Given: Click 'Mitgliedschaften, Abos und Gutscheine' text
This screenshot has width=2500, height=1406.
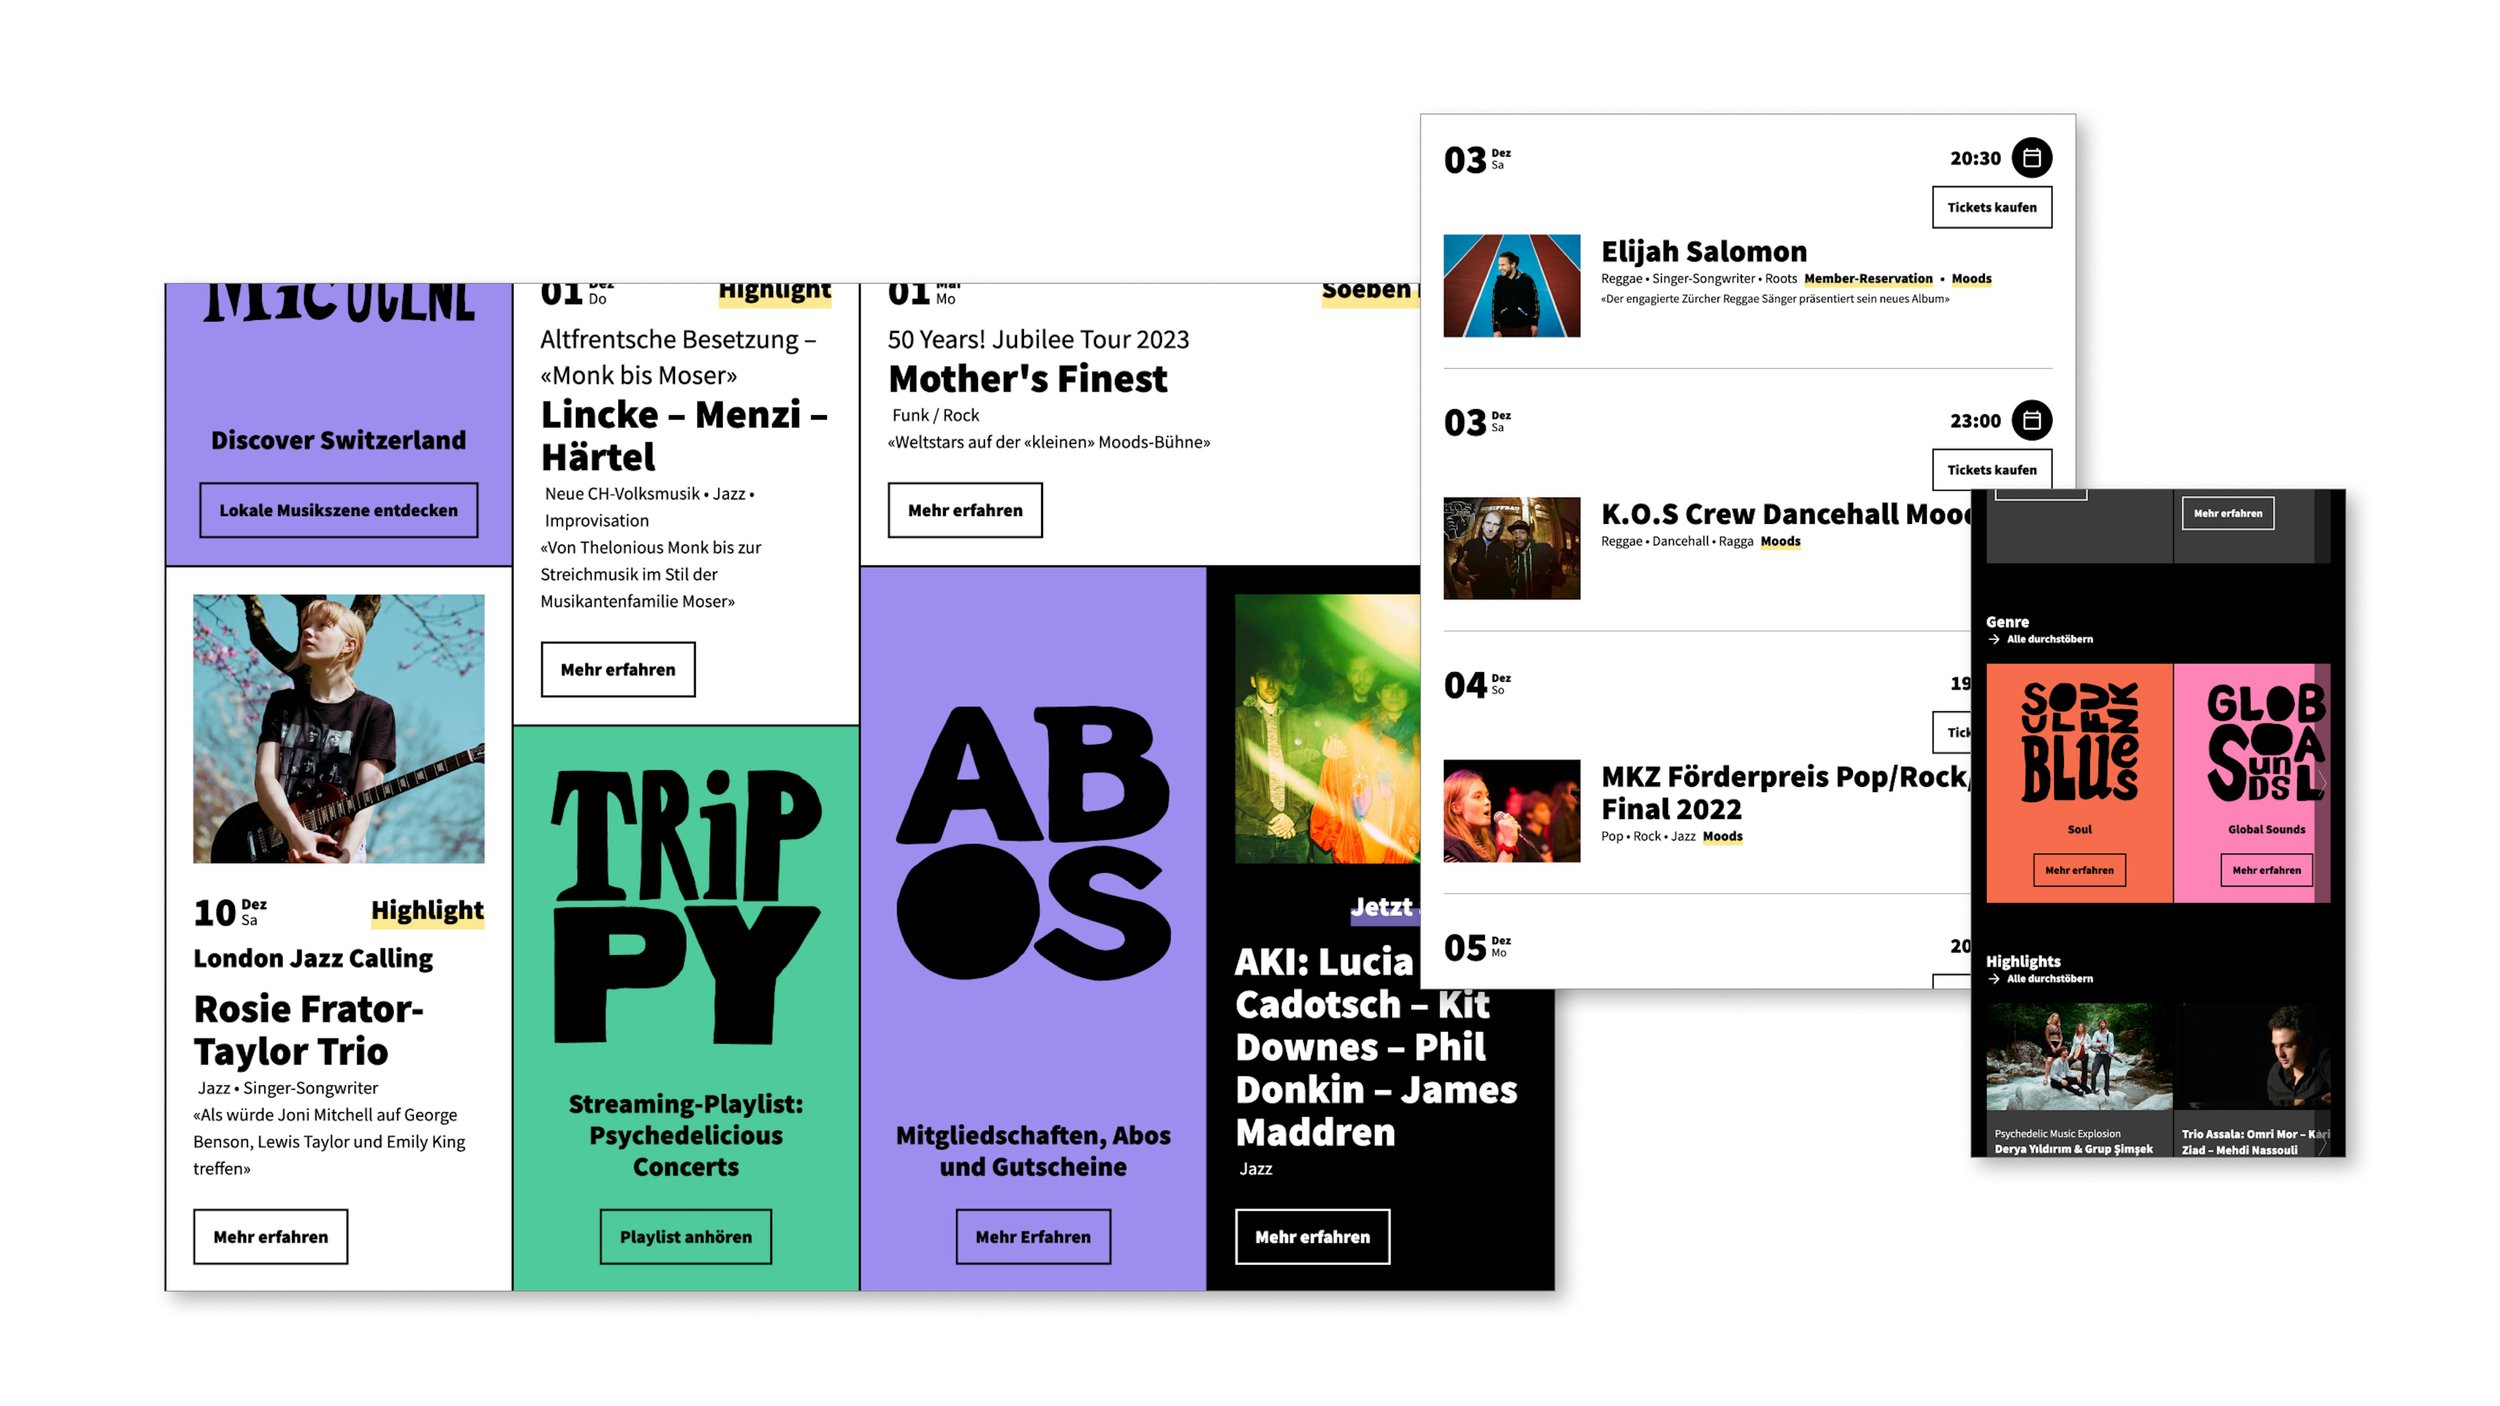Looking at the screenshot, I should click(x=1033, y=1151).
